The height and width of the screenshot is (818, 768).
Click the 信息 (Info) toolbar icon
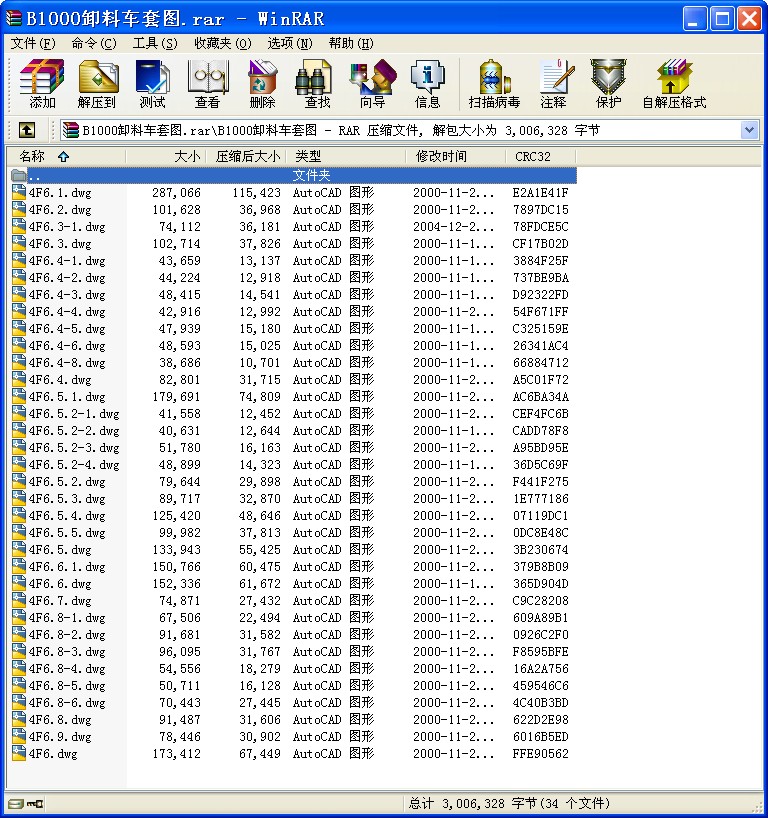click(427, 77)
